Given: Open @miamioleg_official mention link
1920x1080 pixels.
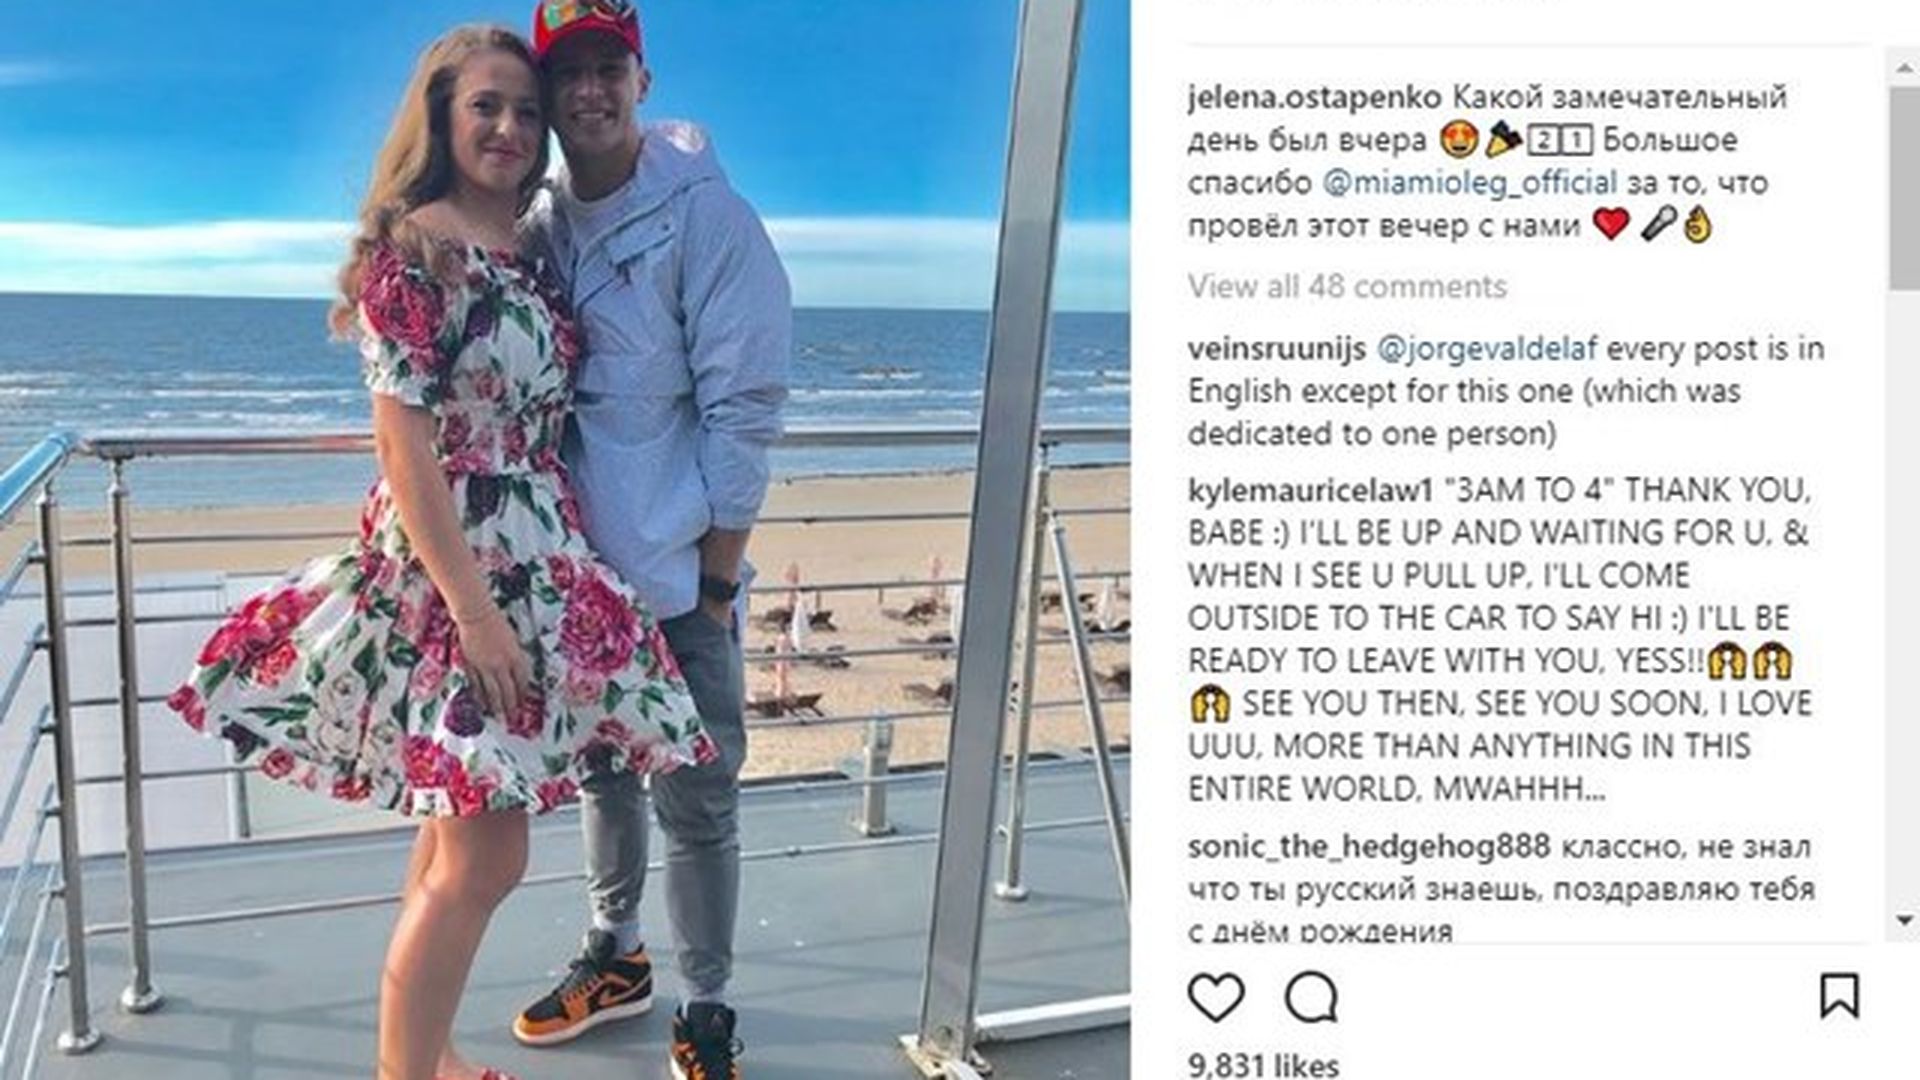Looking at the screenshot, I should (1469, 183).
